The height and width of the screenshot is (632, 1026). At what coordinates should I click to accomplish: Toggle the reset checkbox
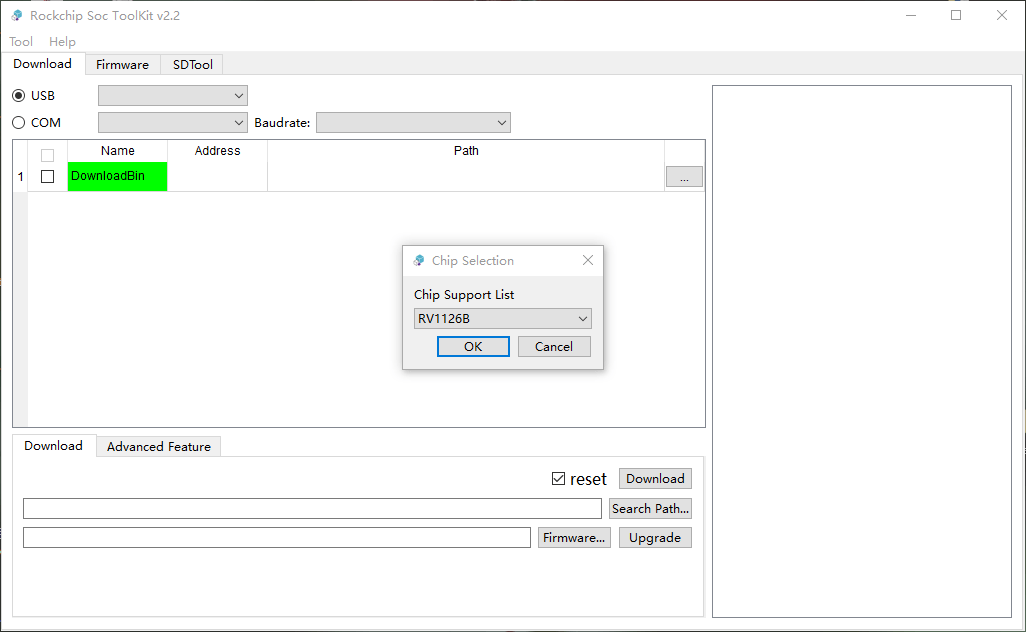point(558,479)
